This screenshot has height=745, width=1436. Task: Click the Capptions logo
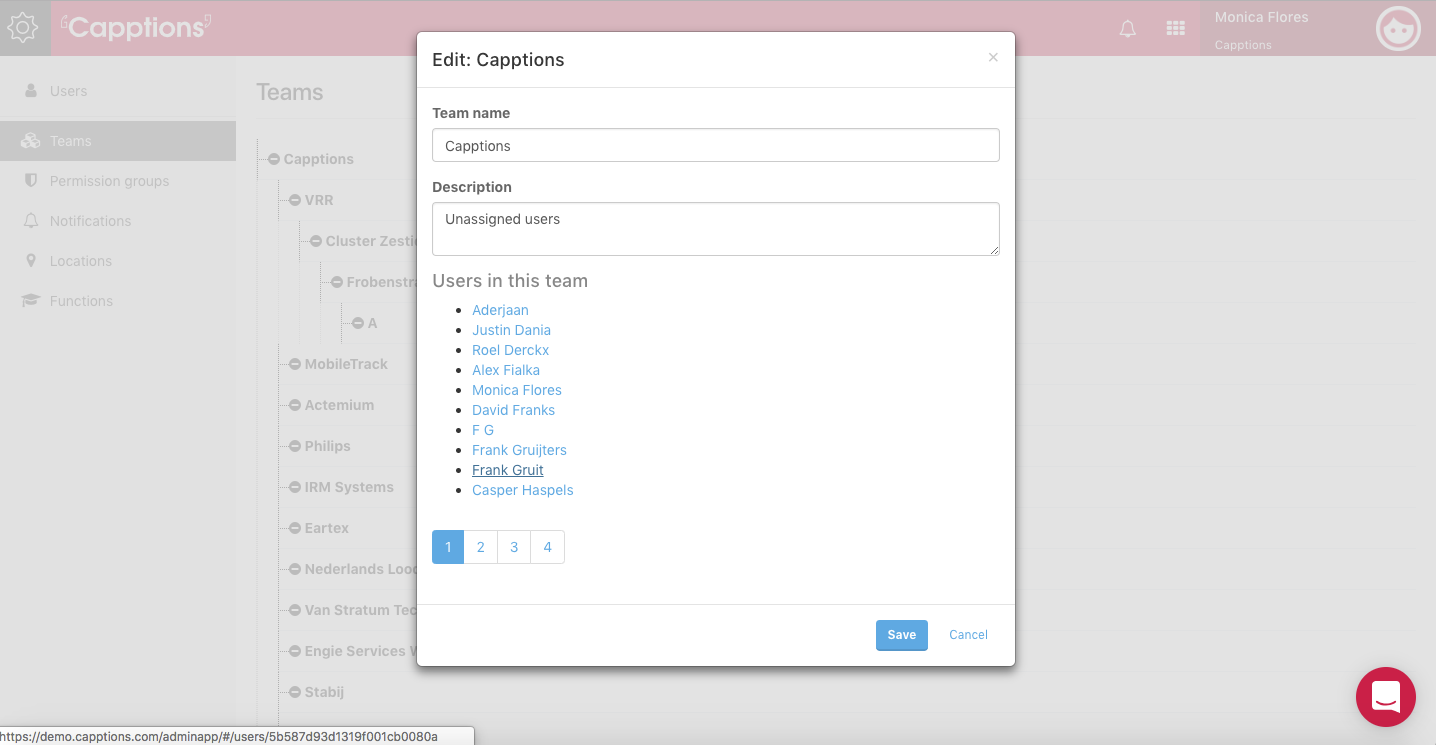[x=136, y=27]
